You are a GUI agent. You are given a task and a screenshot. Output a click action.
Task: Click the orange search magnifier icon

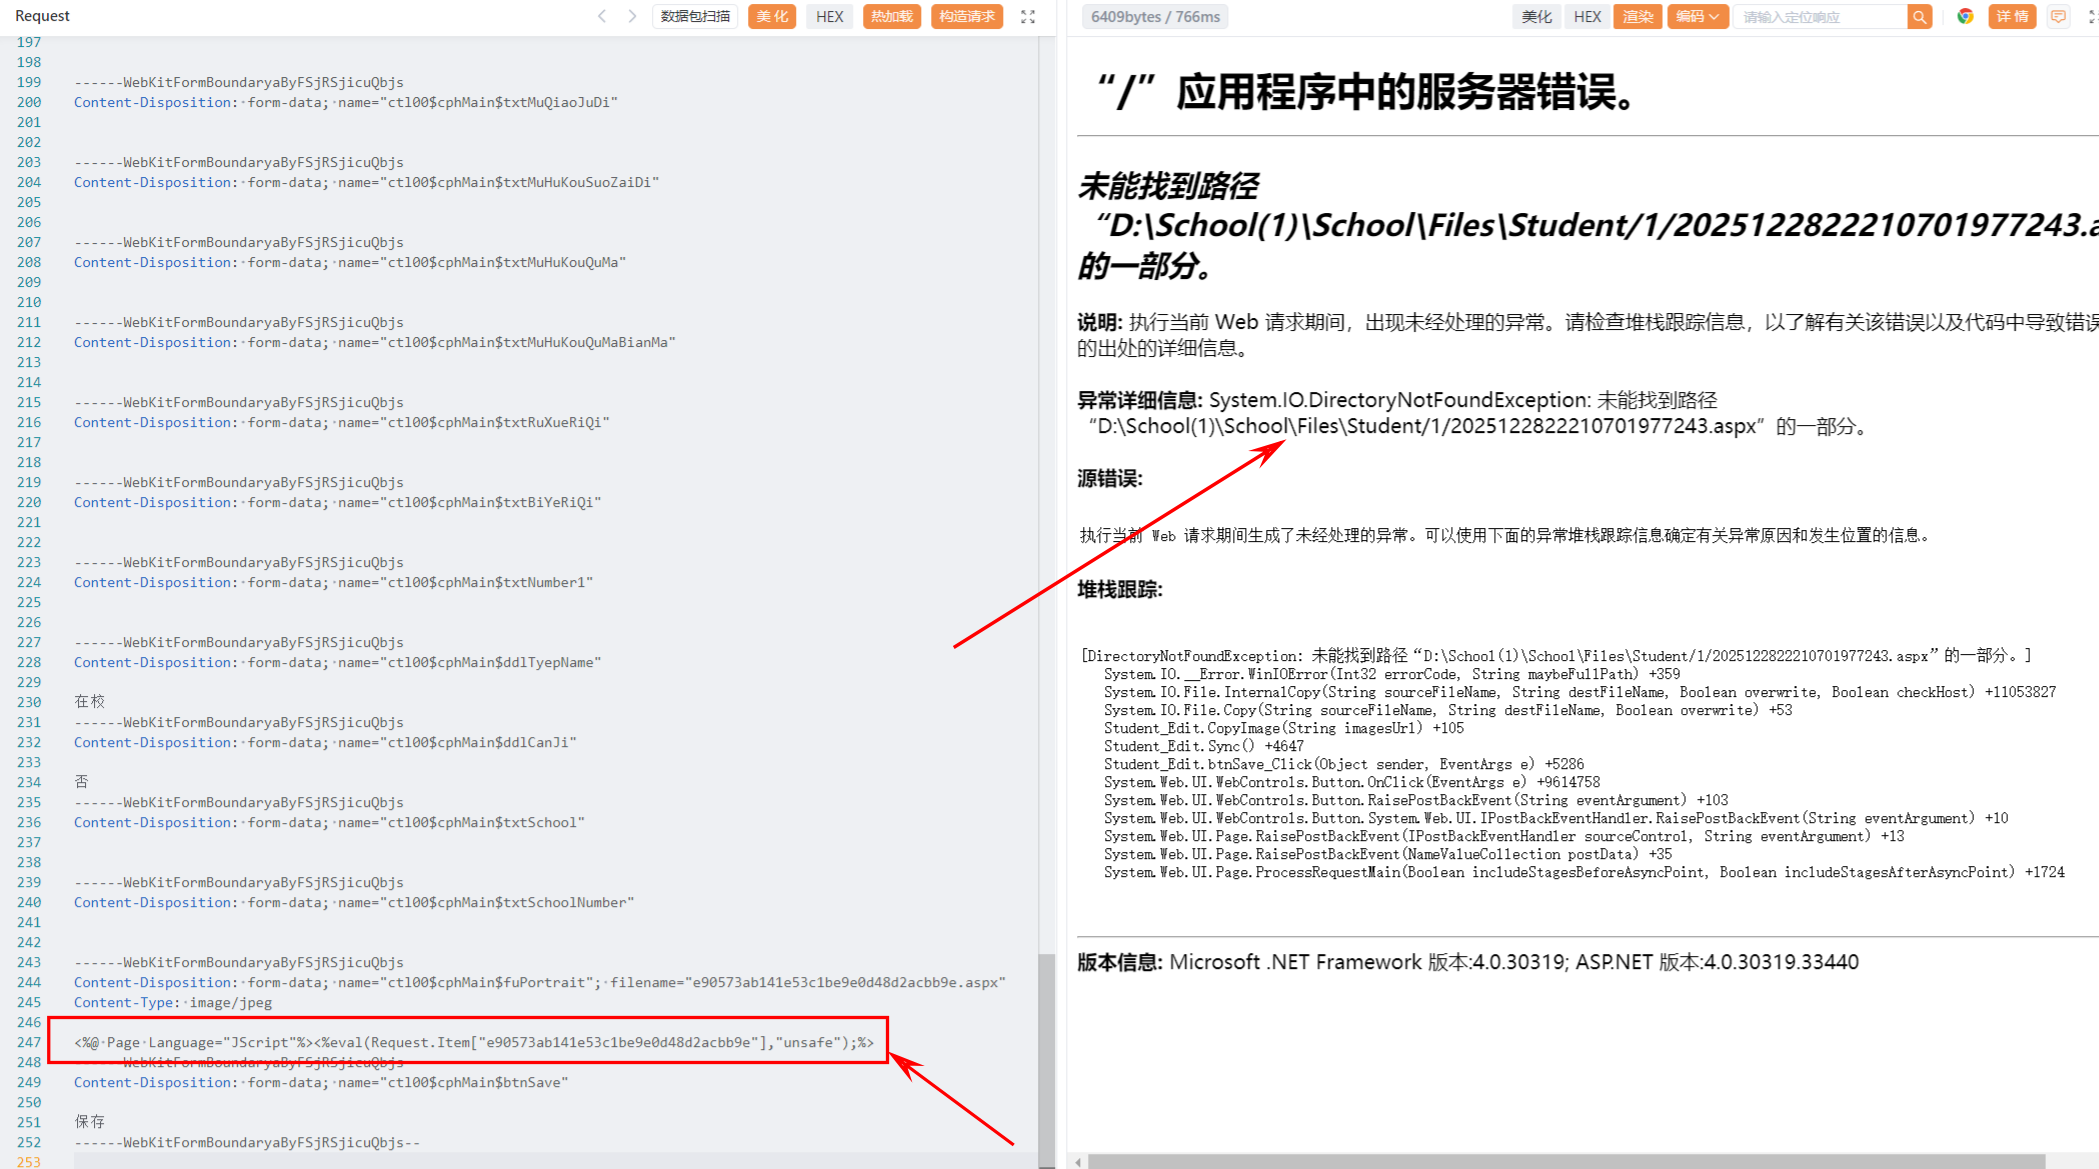tap(1919, 17)
